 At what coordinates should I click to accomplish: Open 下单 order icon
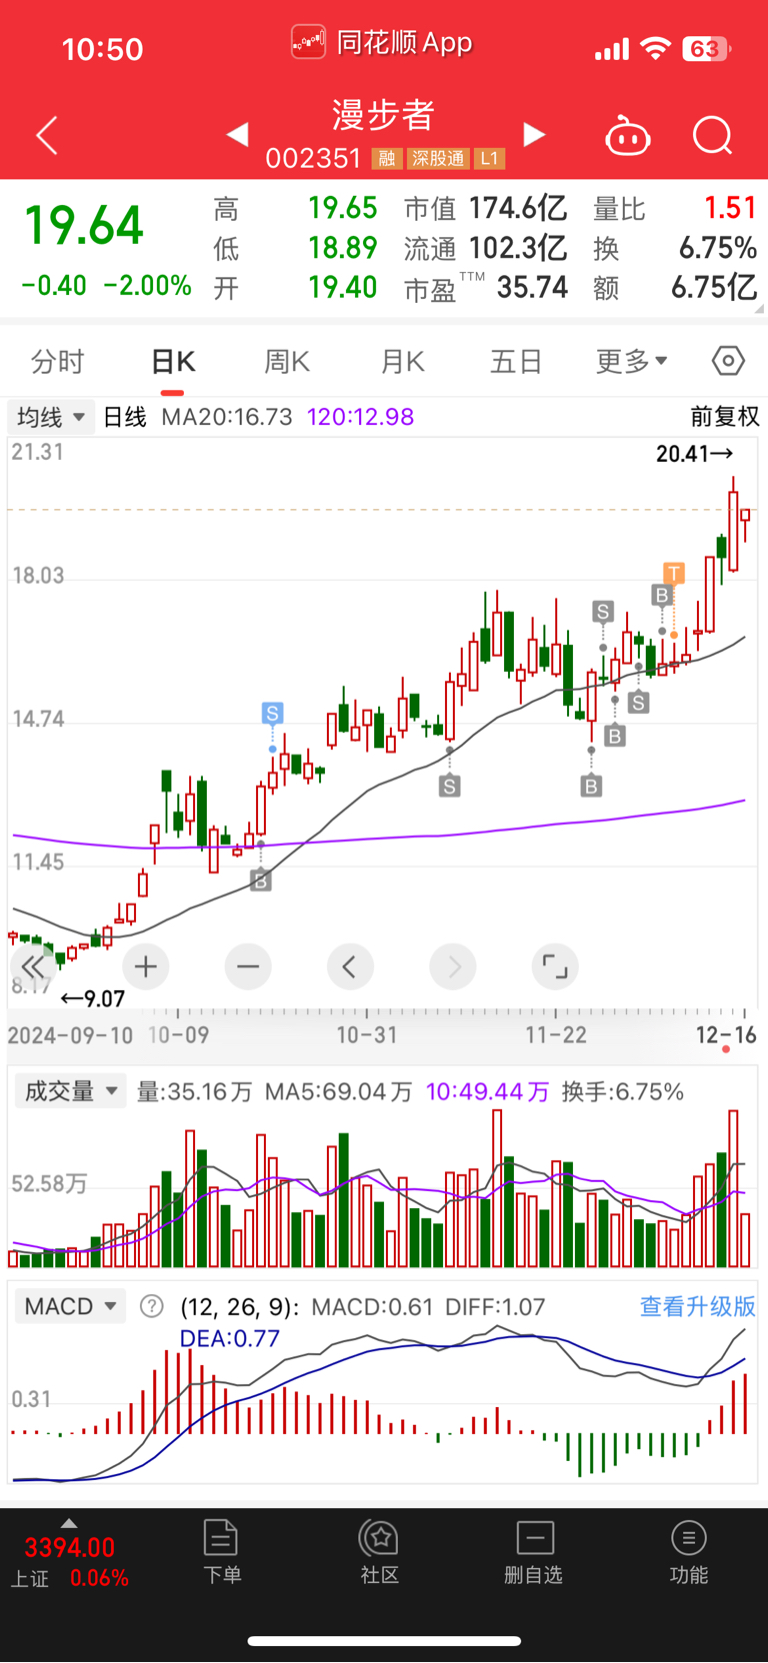click(221, 1552)
